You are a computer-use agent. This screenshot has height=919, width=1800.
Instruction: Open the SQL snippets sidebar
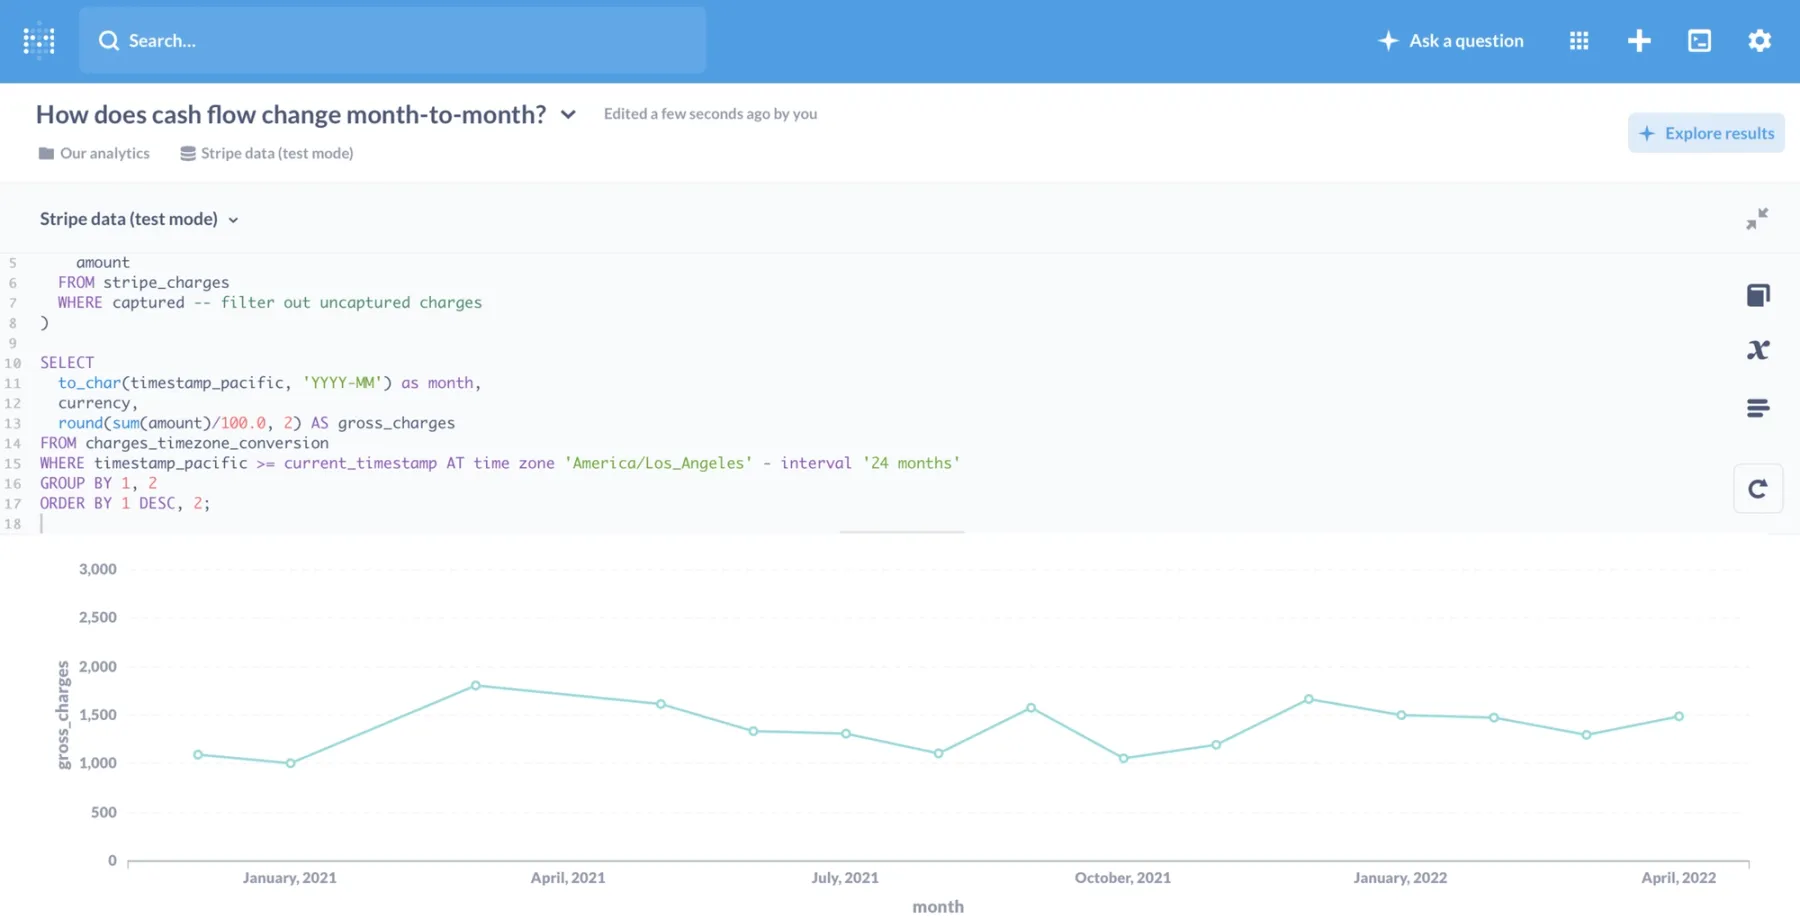[1758, 407]
